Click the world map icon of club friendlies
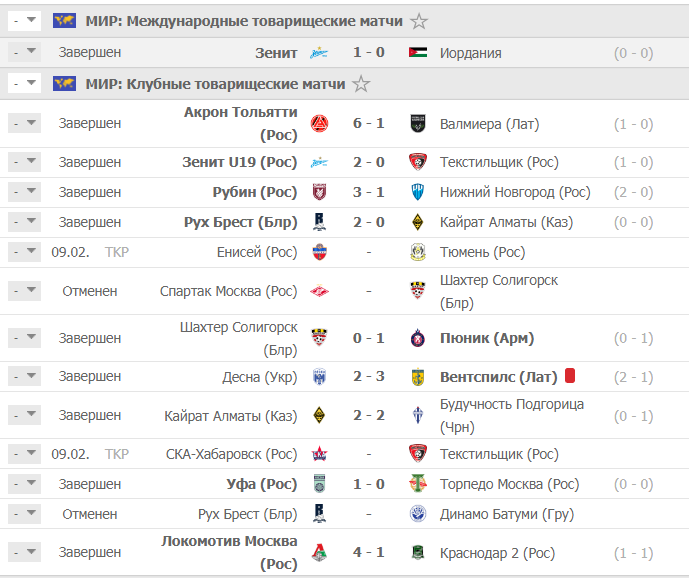 click(x=64, y=84)
